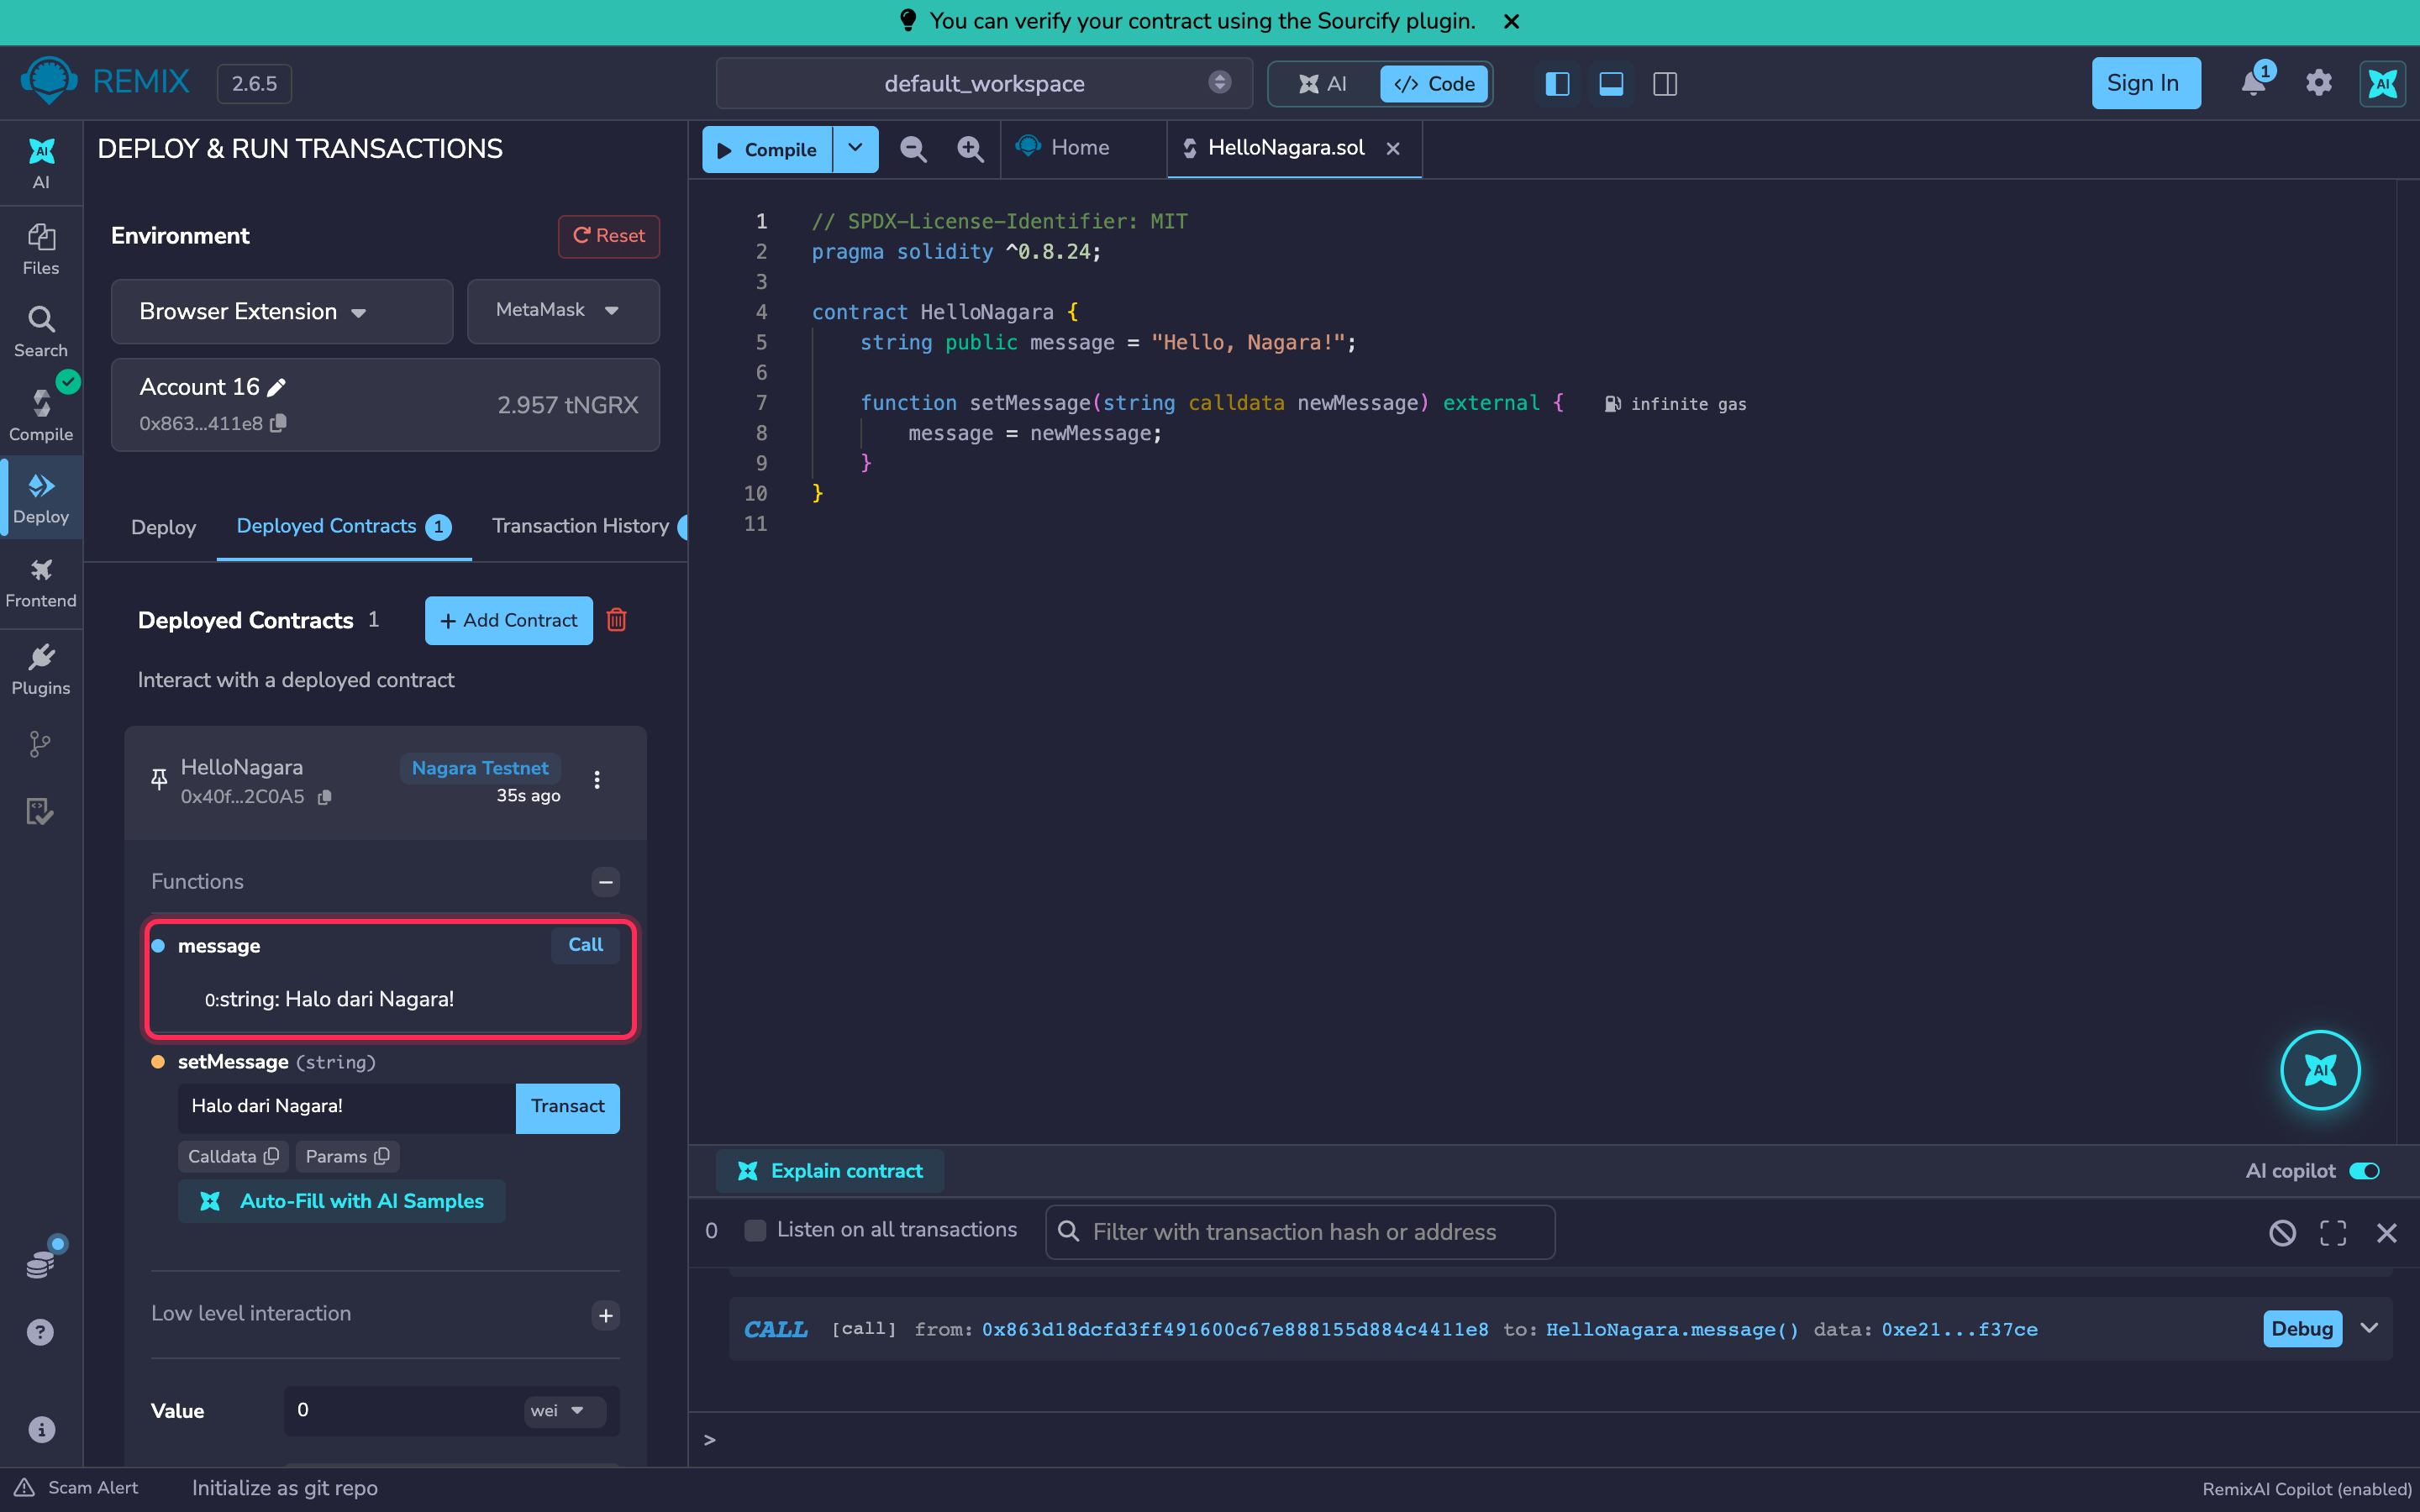
Task: Click the Add Contract button
Action: [x=508, y=621]
